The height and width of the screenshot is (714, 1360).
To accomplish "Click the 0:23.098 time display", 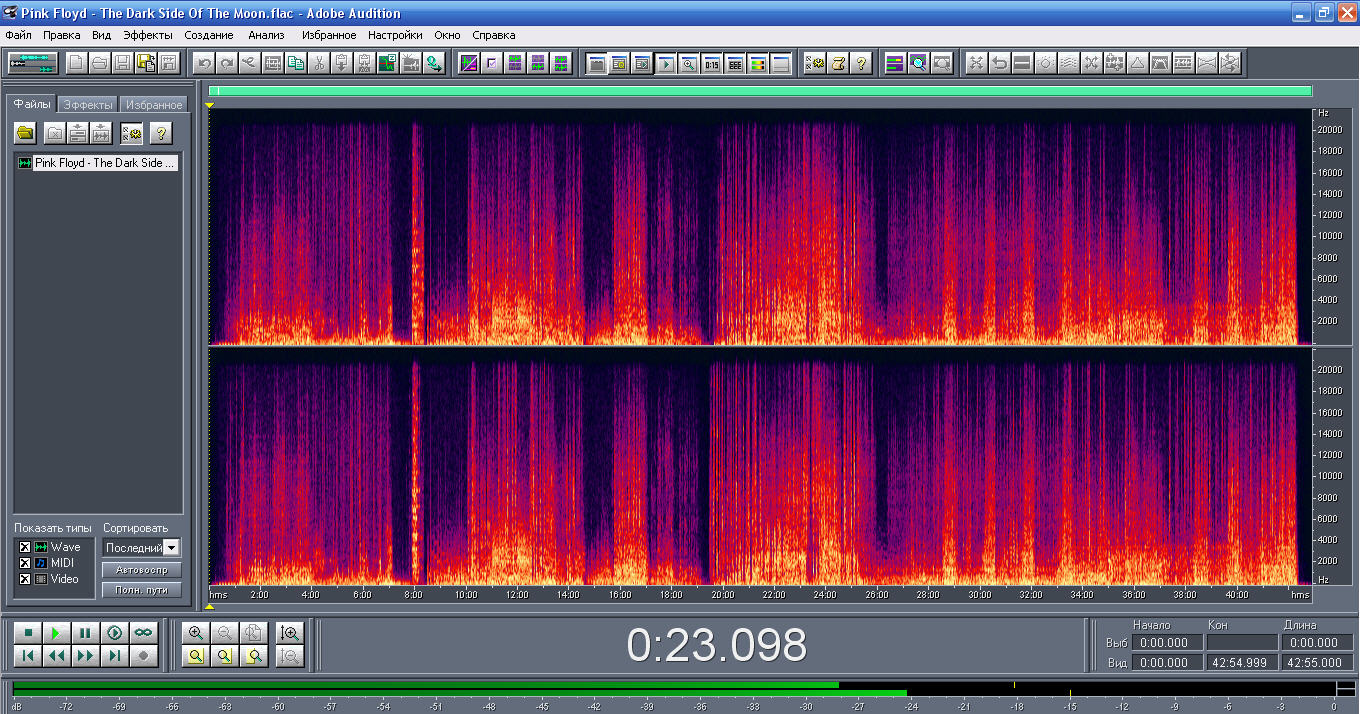I will coord(717,645).
